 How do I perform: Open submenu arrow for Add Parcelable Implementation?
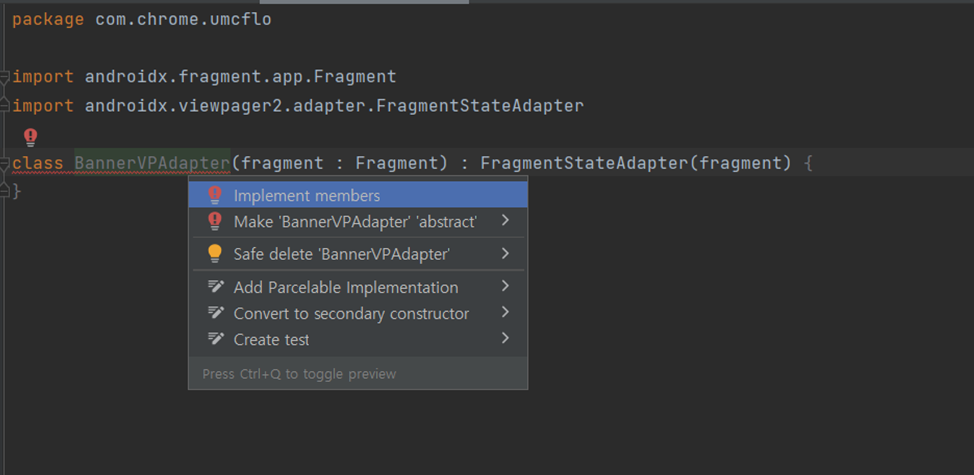click(505, 286)
